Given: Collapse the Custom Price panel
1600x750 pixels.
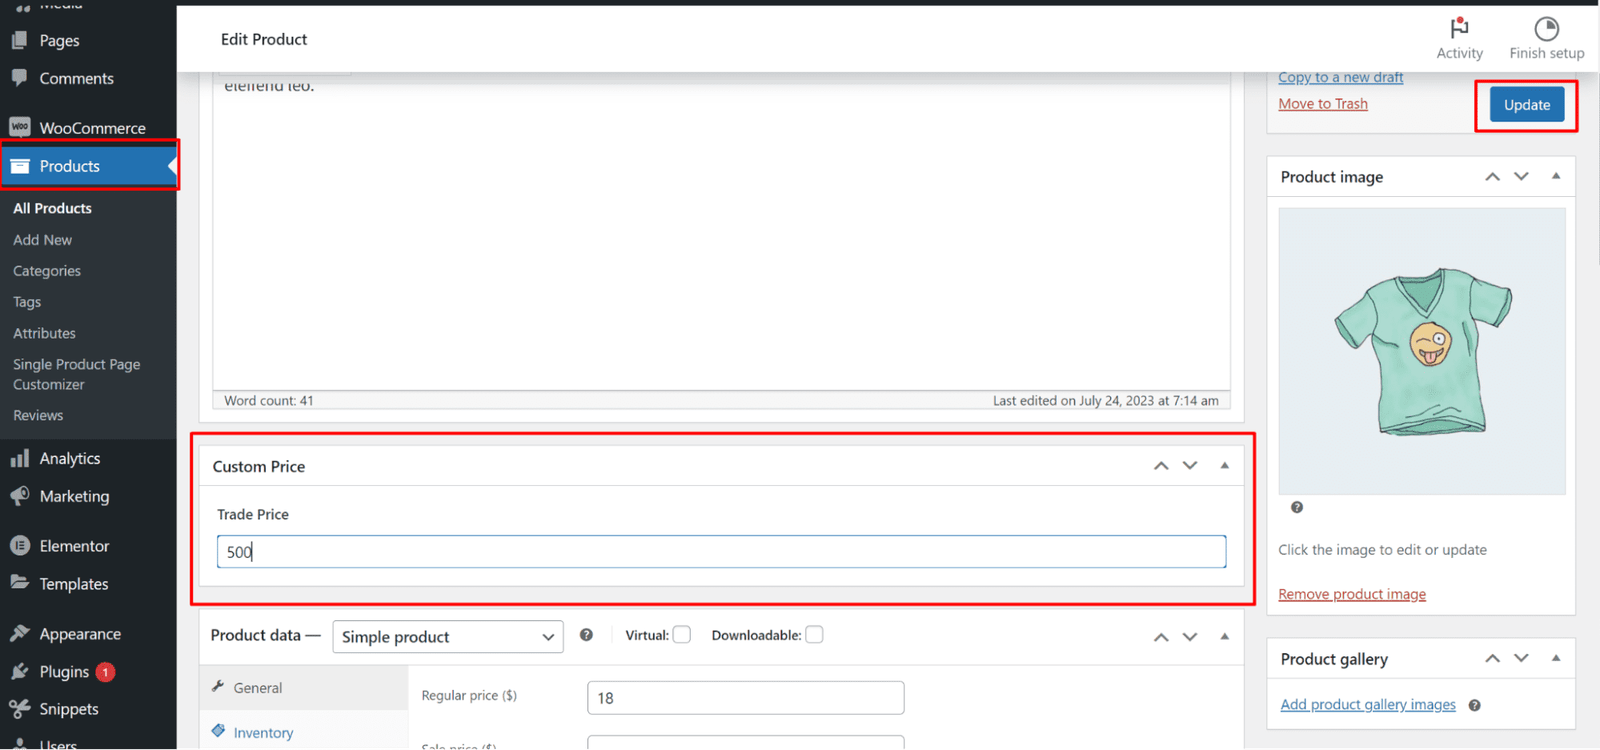Looking at the screenshot, I should click(1224, 466).
